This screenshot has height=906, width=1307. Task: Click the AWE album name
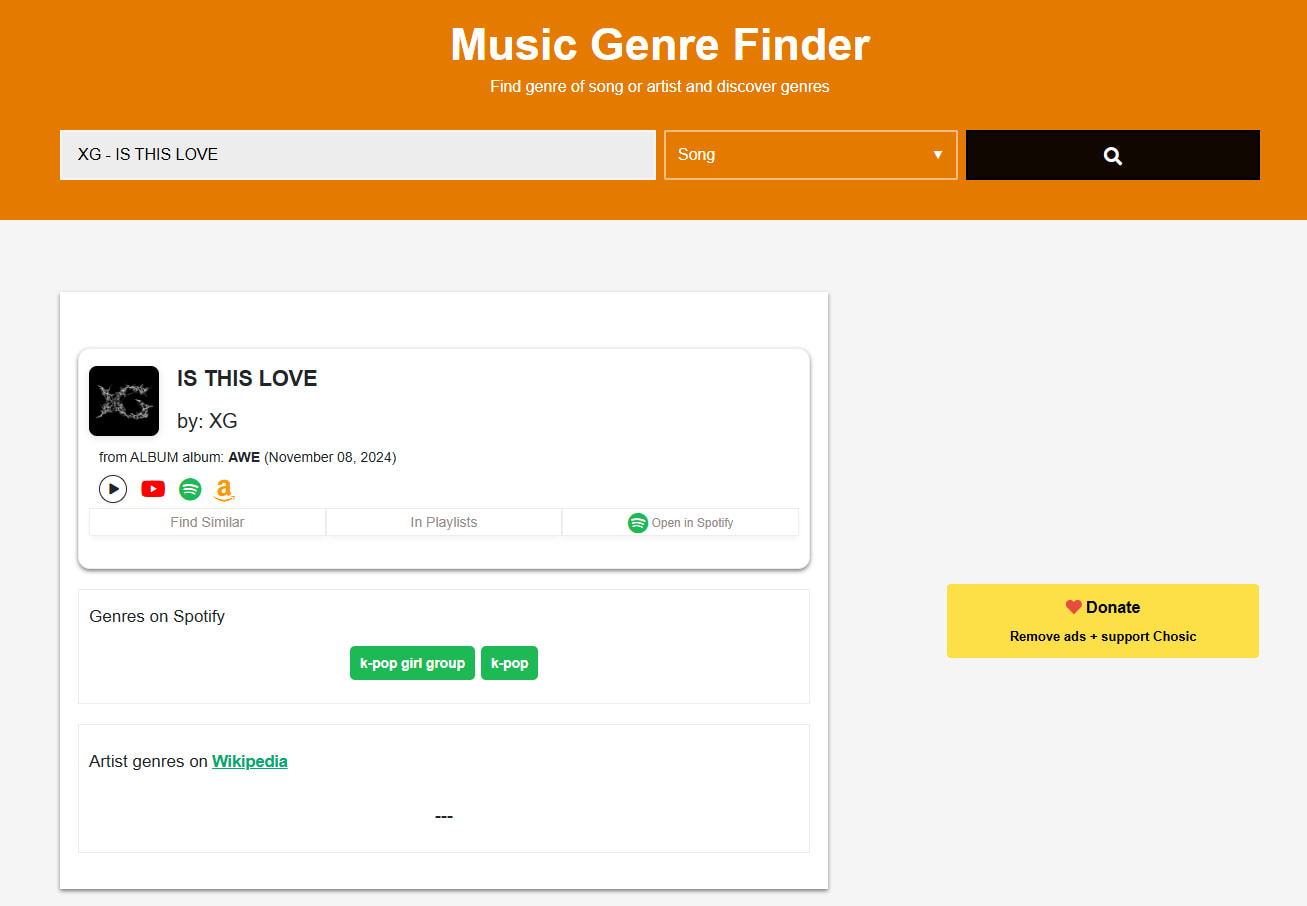244,457
